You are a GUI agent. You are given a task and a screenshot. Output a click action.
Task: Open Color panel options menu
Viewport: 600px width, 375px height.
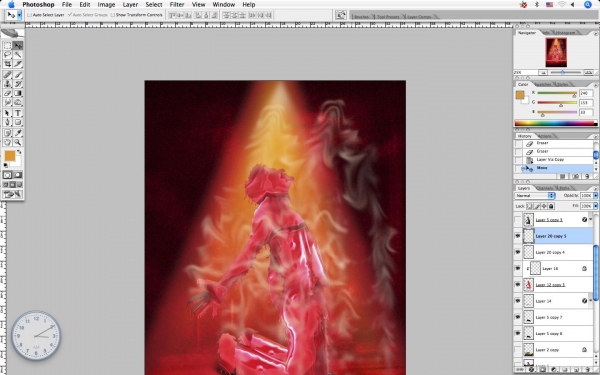point(595,85)
